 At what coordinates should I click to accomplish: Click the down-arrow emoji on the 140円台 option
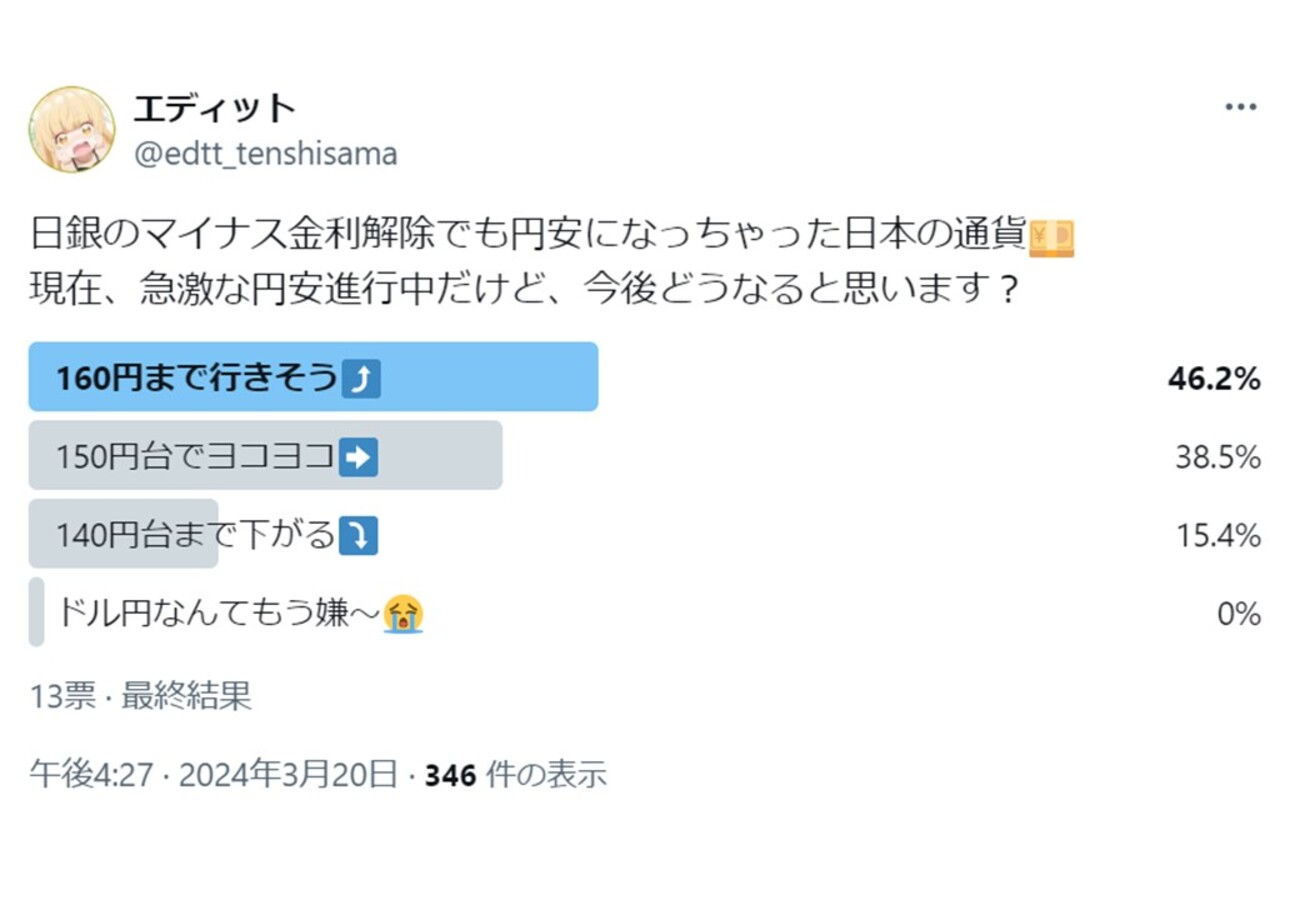tap(358, 536)
